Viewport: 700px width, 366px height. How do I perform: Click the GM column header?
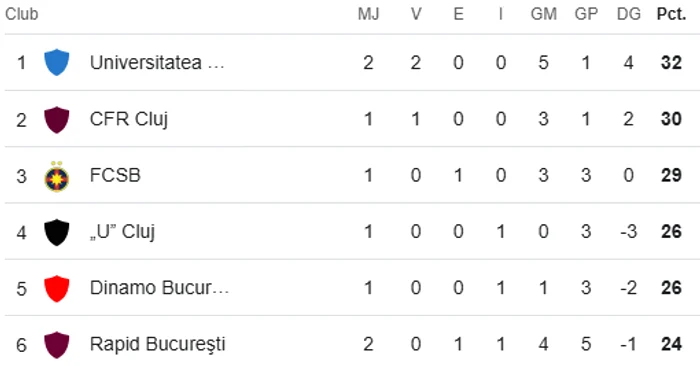click(543, 14)
